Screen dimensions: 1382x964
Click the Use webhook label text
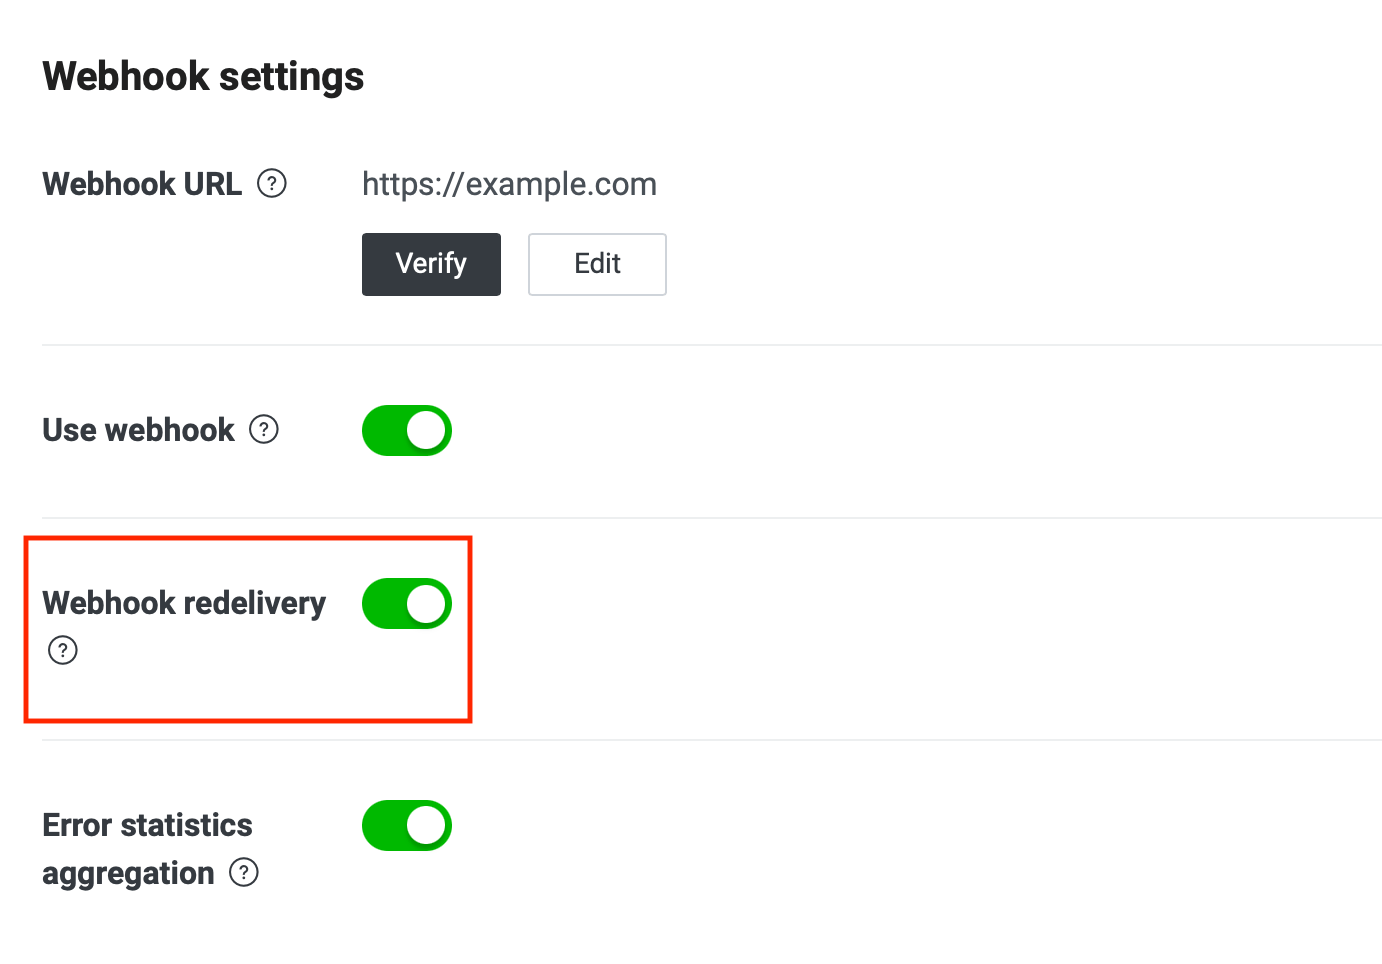click(138, 430)
